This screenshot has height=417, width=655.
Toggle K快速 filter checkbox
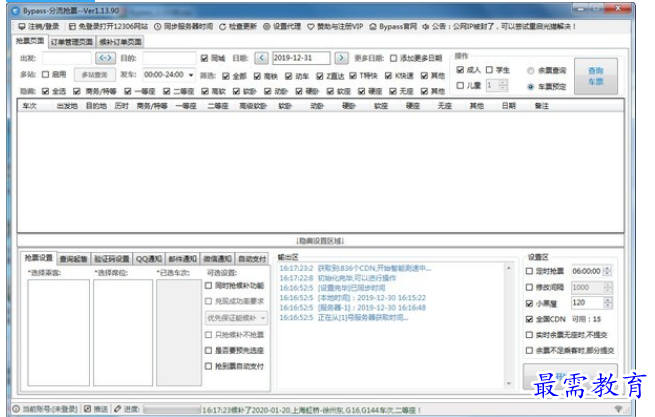click(x=388, y=76)
